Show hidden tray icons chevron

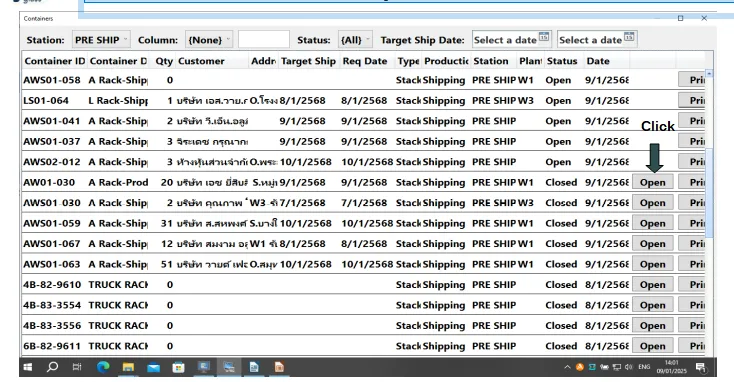pyautogui.click(x=567, y=367)
